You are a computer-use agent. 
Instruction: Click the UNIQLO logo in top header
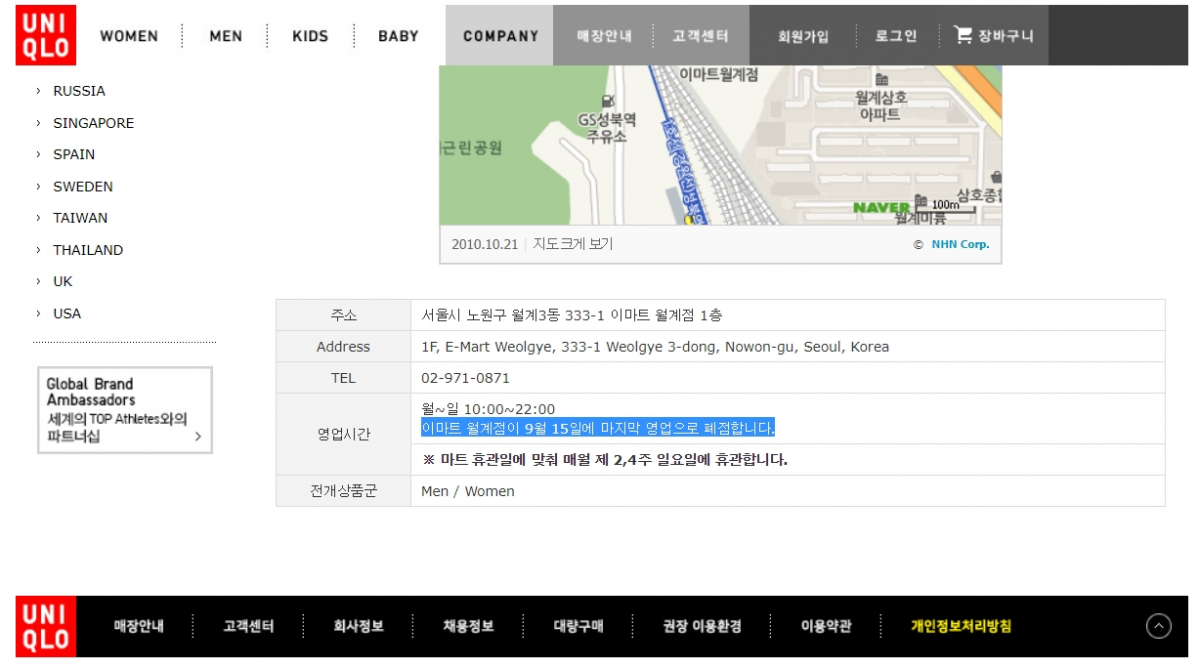(x=45, y=35)
